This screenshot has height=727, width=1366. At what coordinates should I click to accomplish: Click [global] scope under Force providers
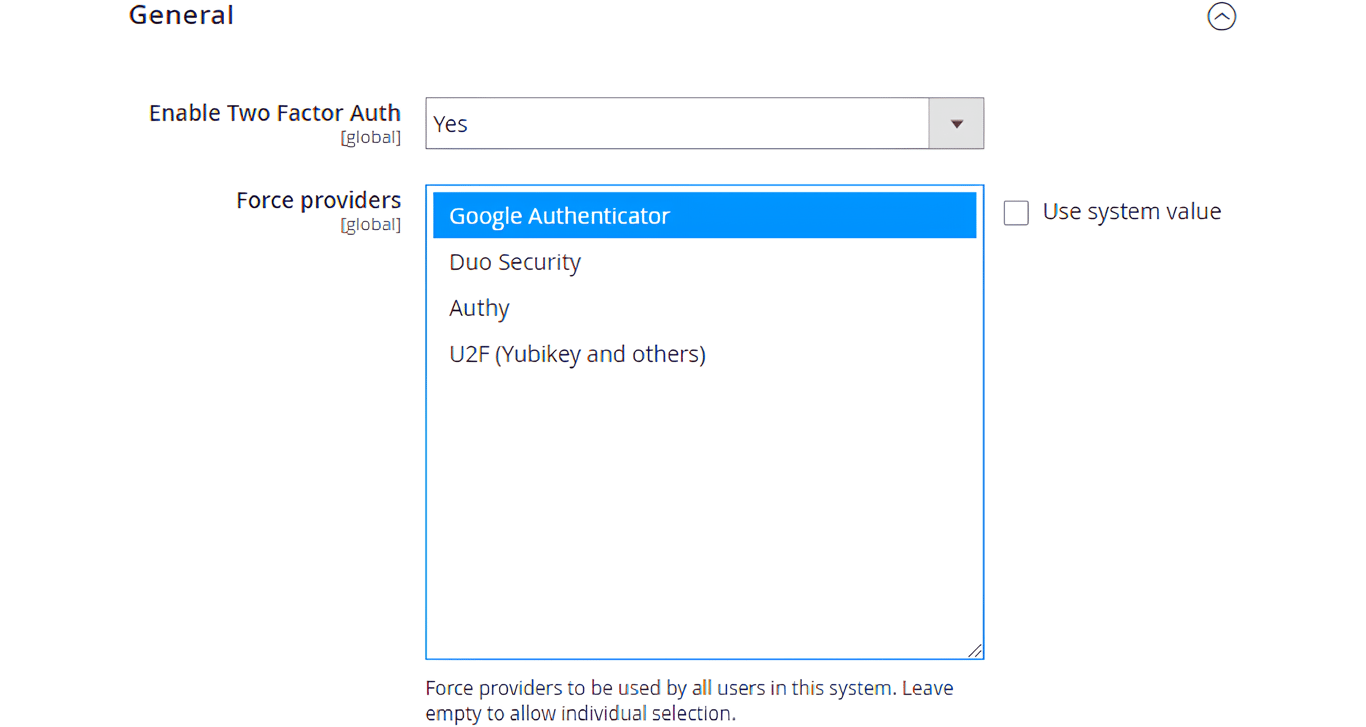click(x=370, y=225)
